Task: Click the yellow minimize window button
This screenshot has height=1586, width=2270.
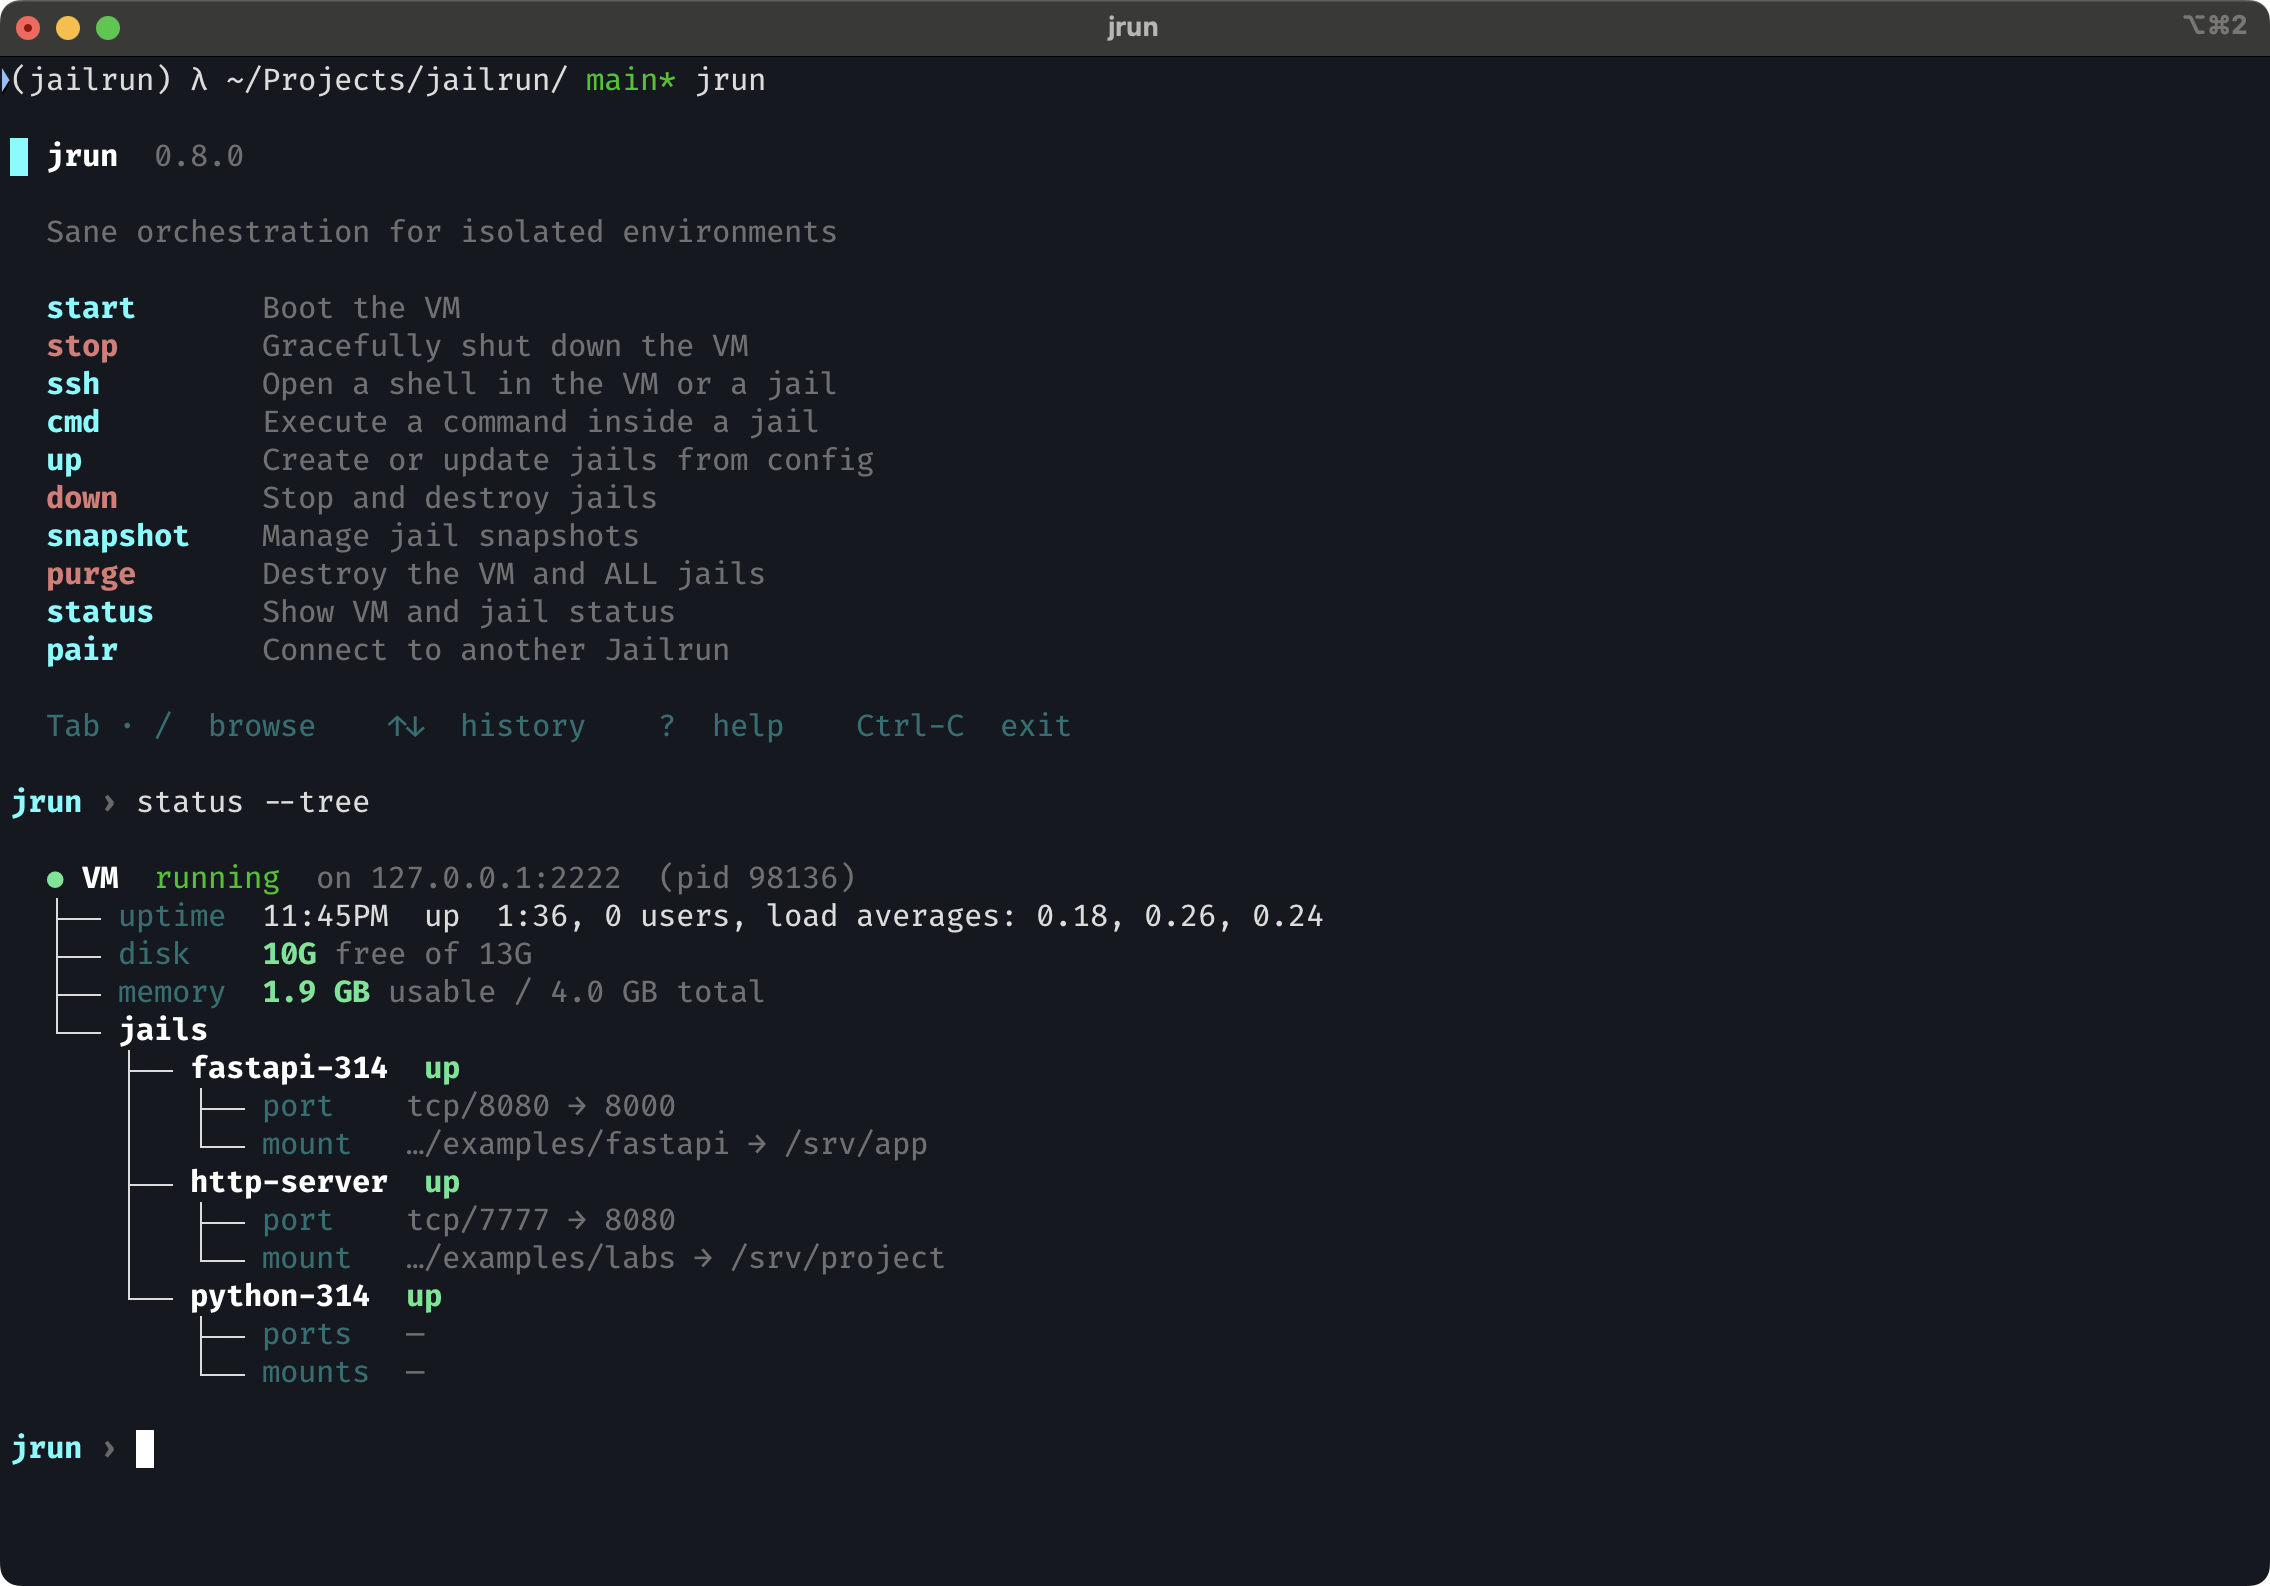Action: click(68, 28)
